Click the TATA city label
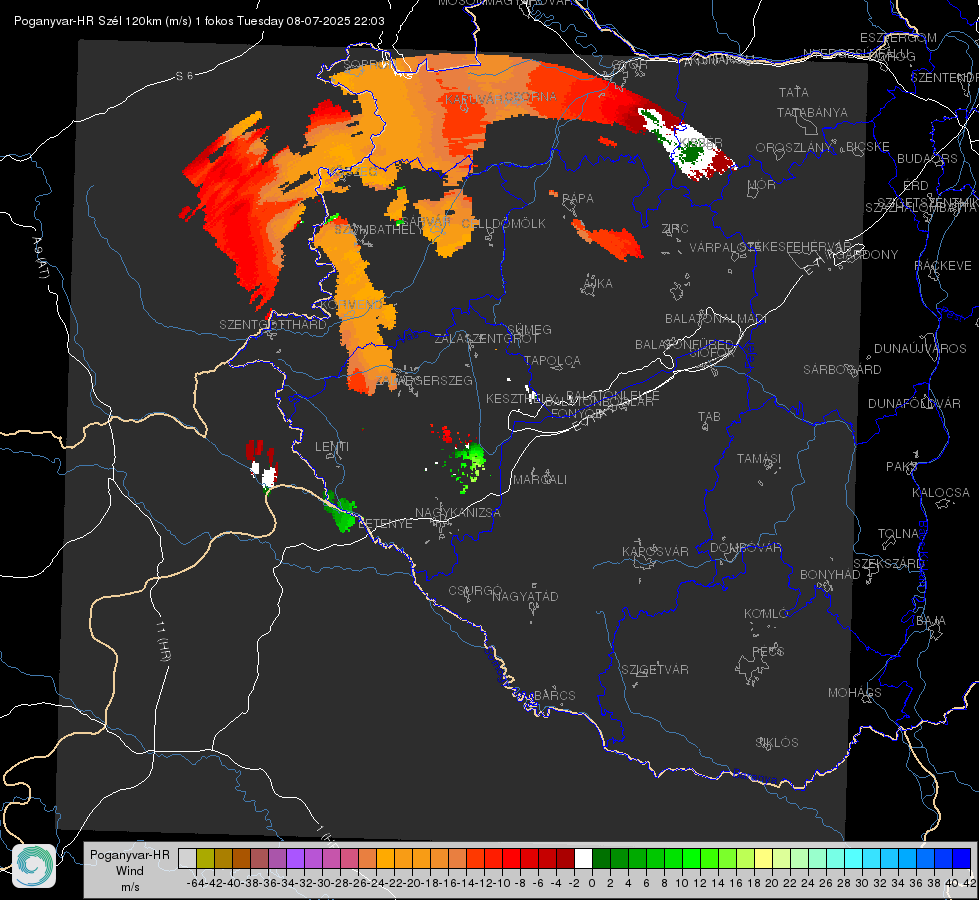The height and width of the screenshot is (900, 979). pos(794,92)
